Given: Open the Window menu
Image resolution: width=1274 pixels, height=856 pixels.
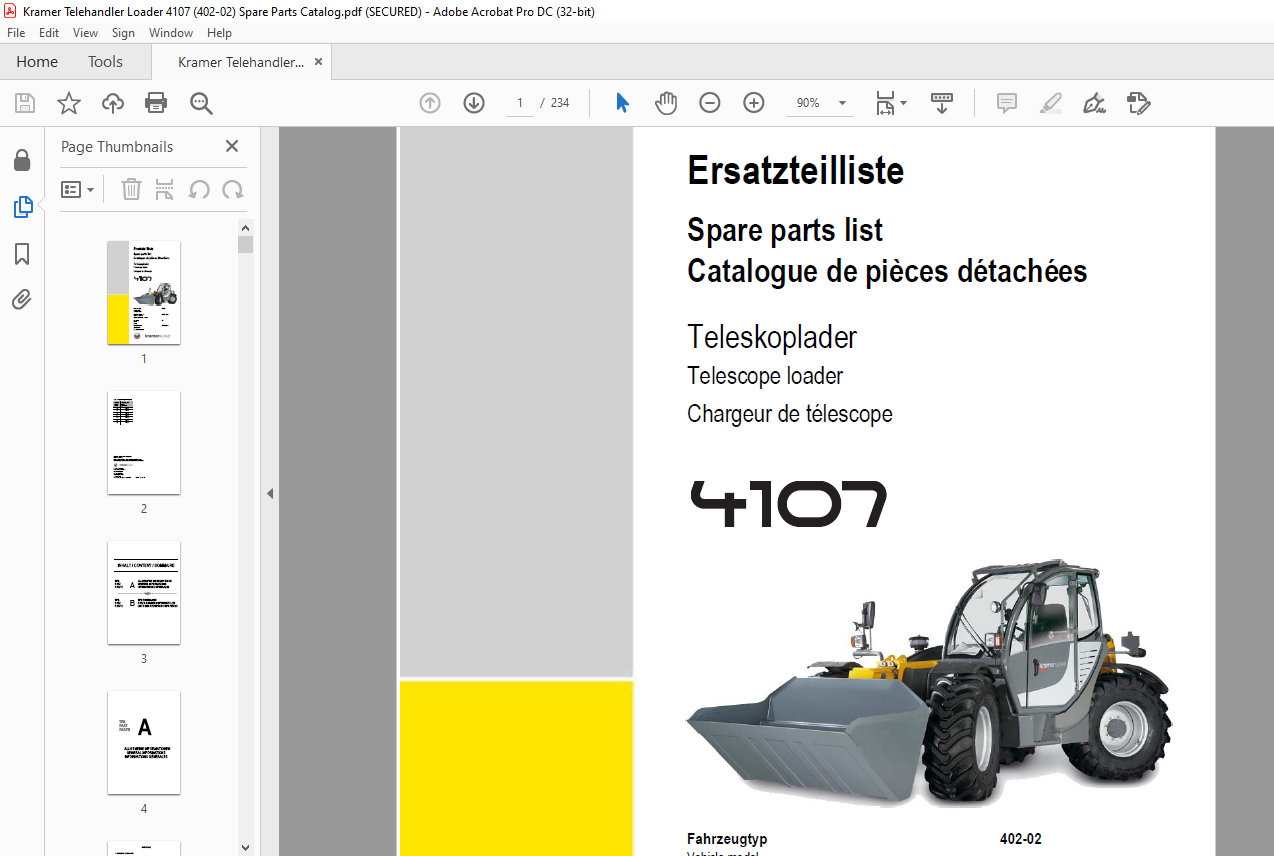Looking at the screenshot, I should (x=171, y=33).
